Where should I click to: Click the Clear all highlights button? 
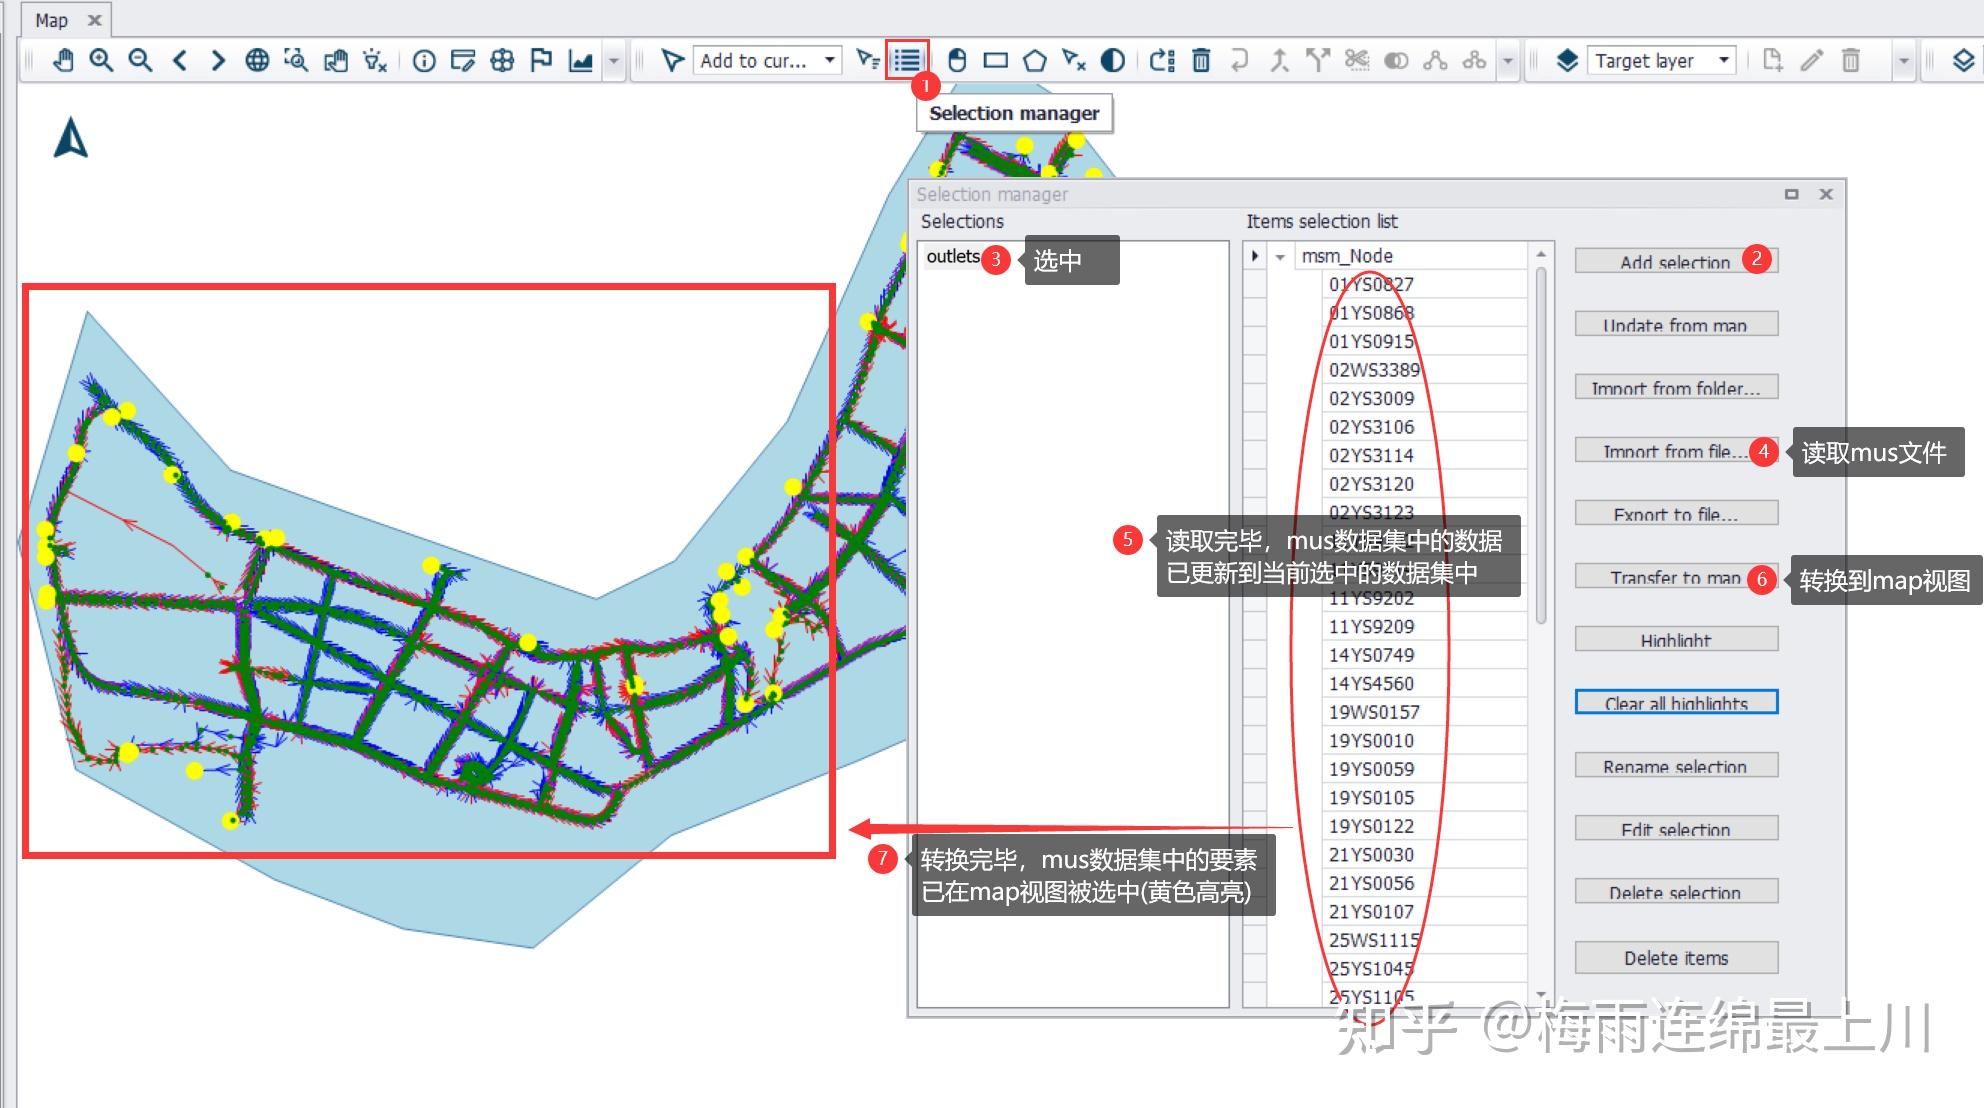[x=1676, y=702]
